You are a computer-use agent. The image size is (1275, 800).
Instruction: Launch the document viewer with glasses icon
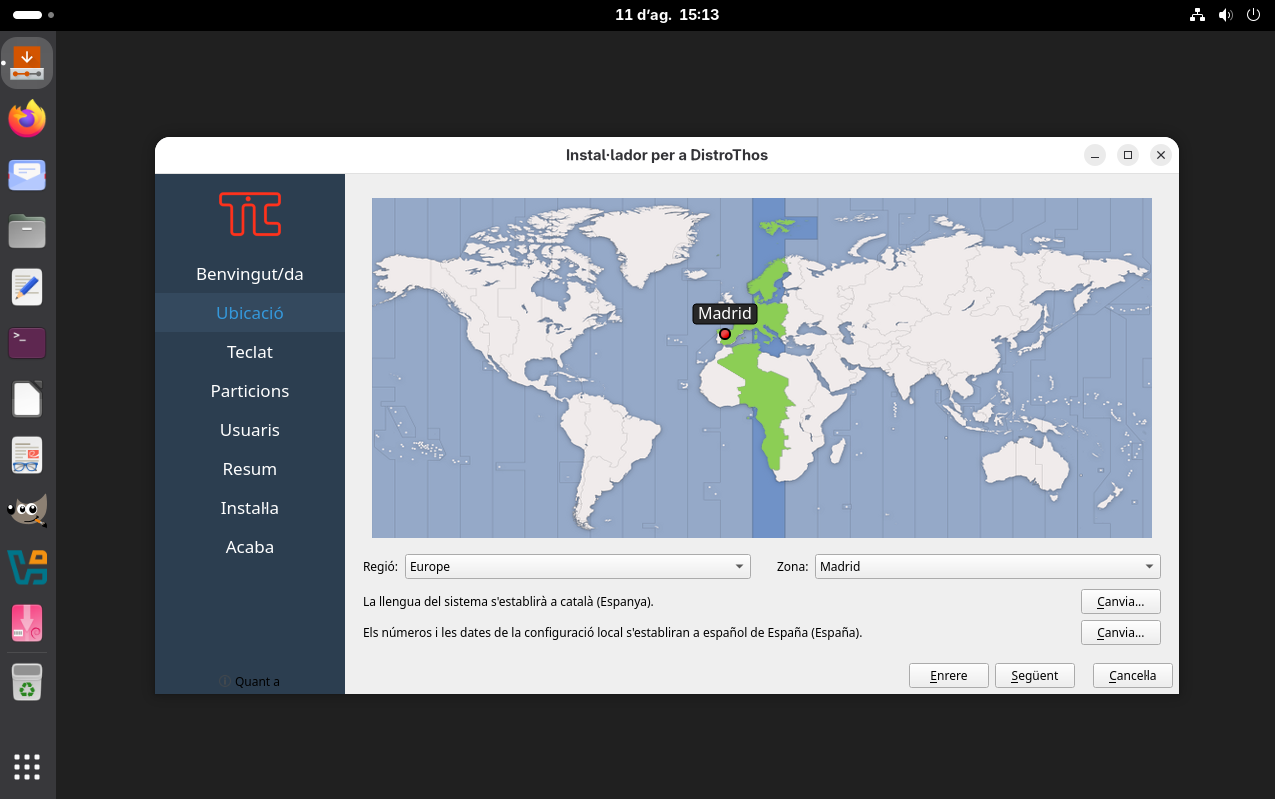click(27, 455)
